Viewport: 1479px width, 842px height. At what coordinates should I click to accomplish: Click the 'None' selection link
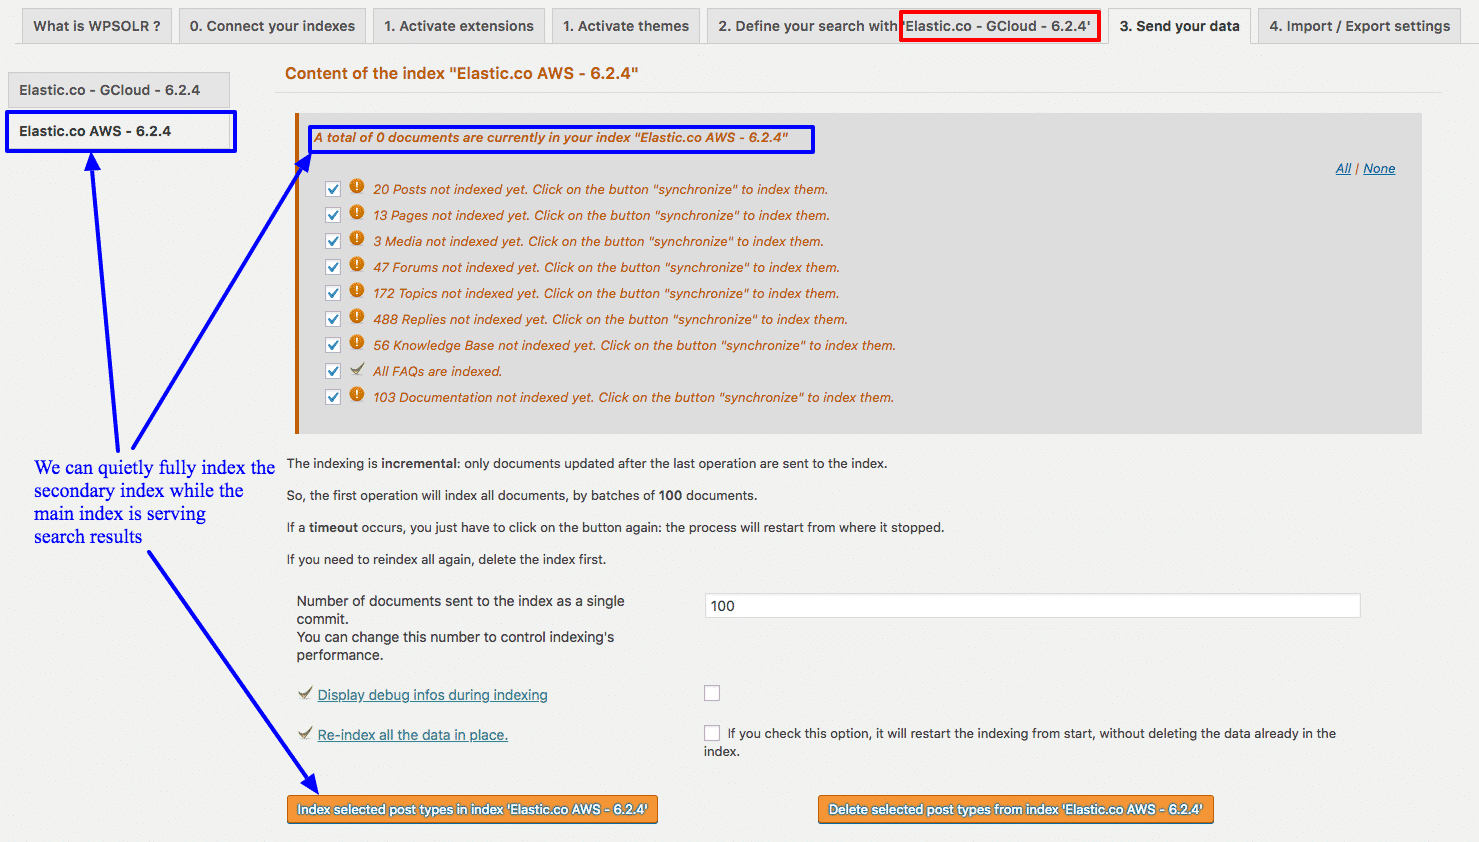[1379, 168]
